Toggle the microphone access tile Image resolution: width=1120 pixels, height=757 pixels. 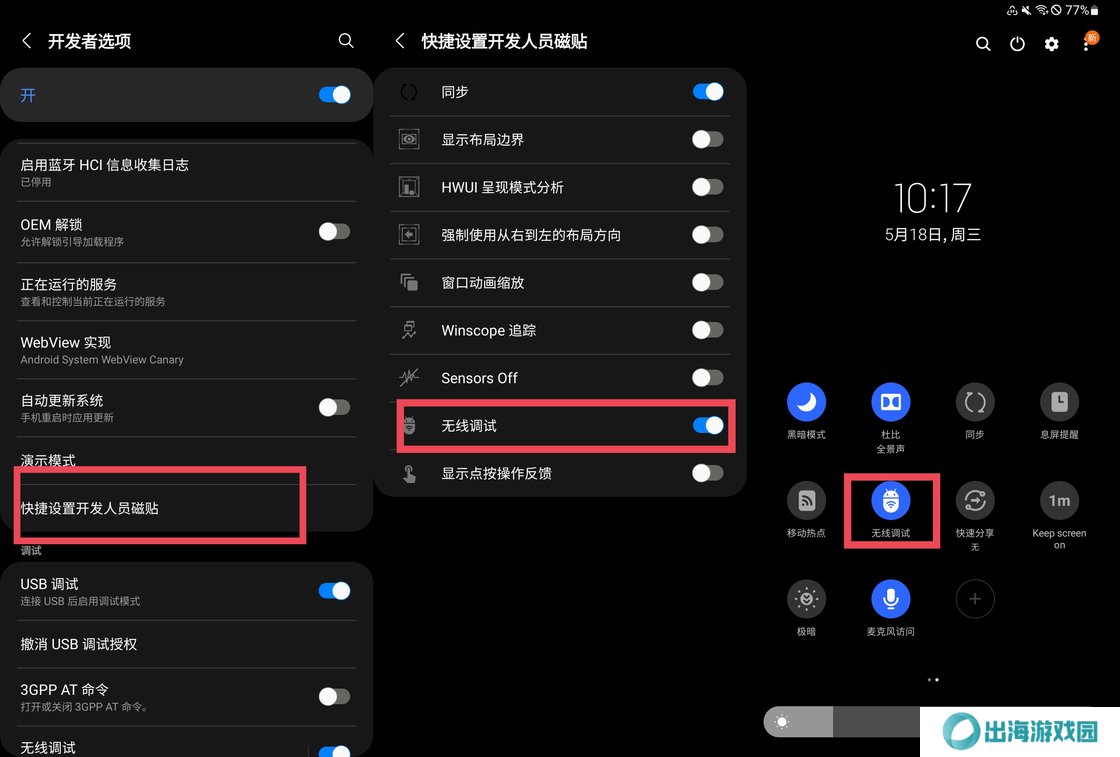(x=890, y=599)
